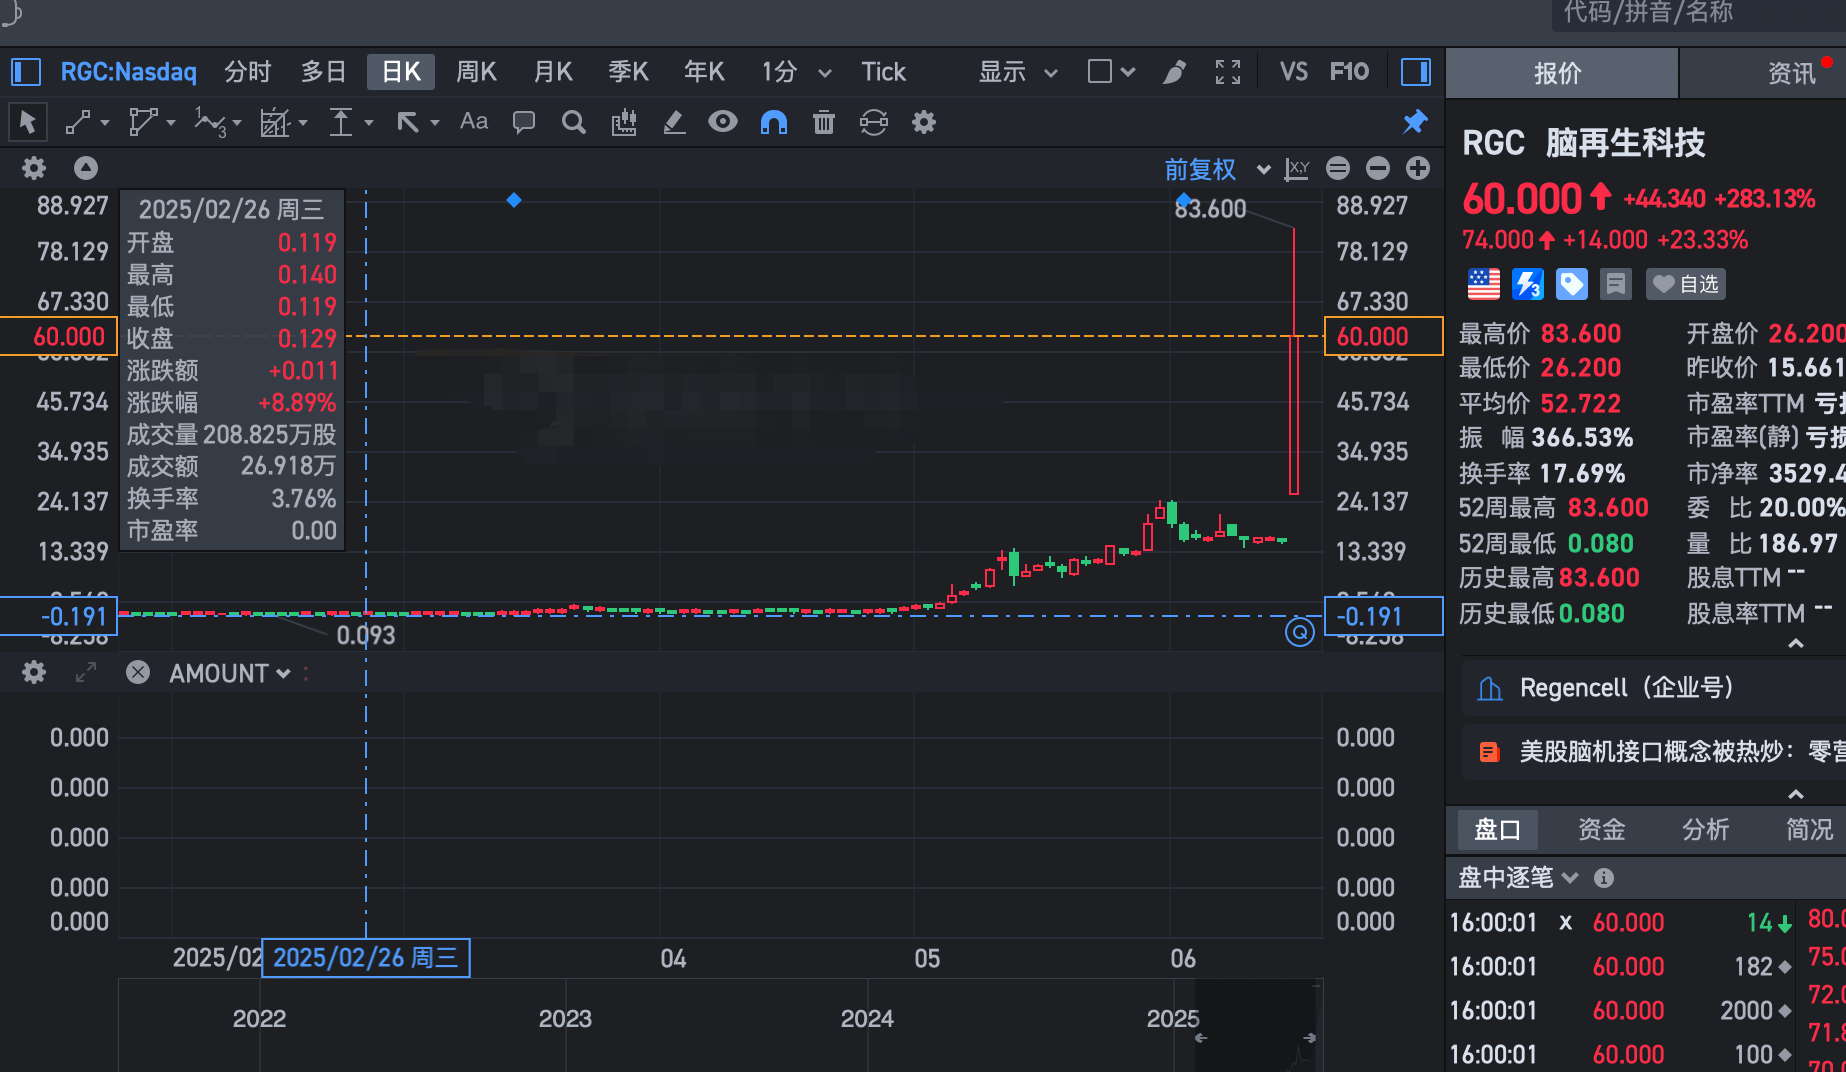Collapse main chart with up-arrow circle icon

click(x=86, y=168)
